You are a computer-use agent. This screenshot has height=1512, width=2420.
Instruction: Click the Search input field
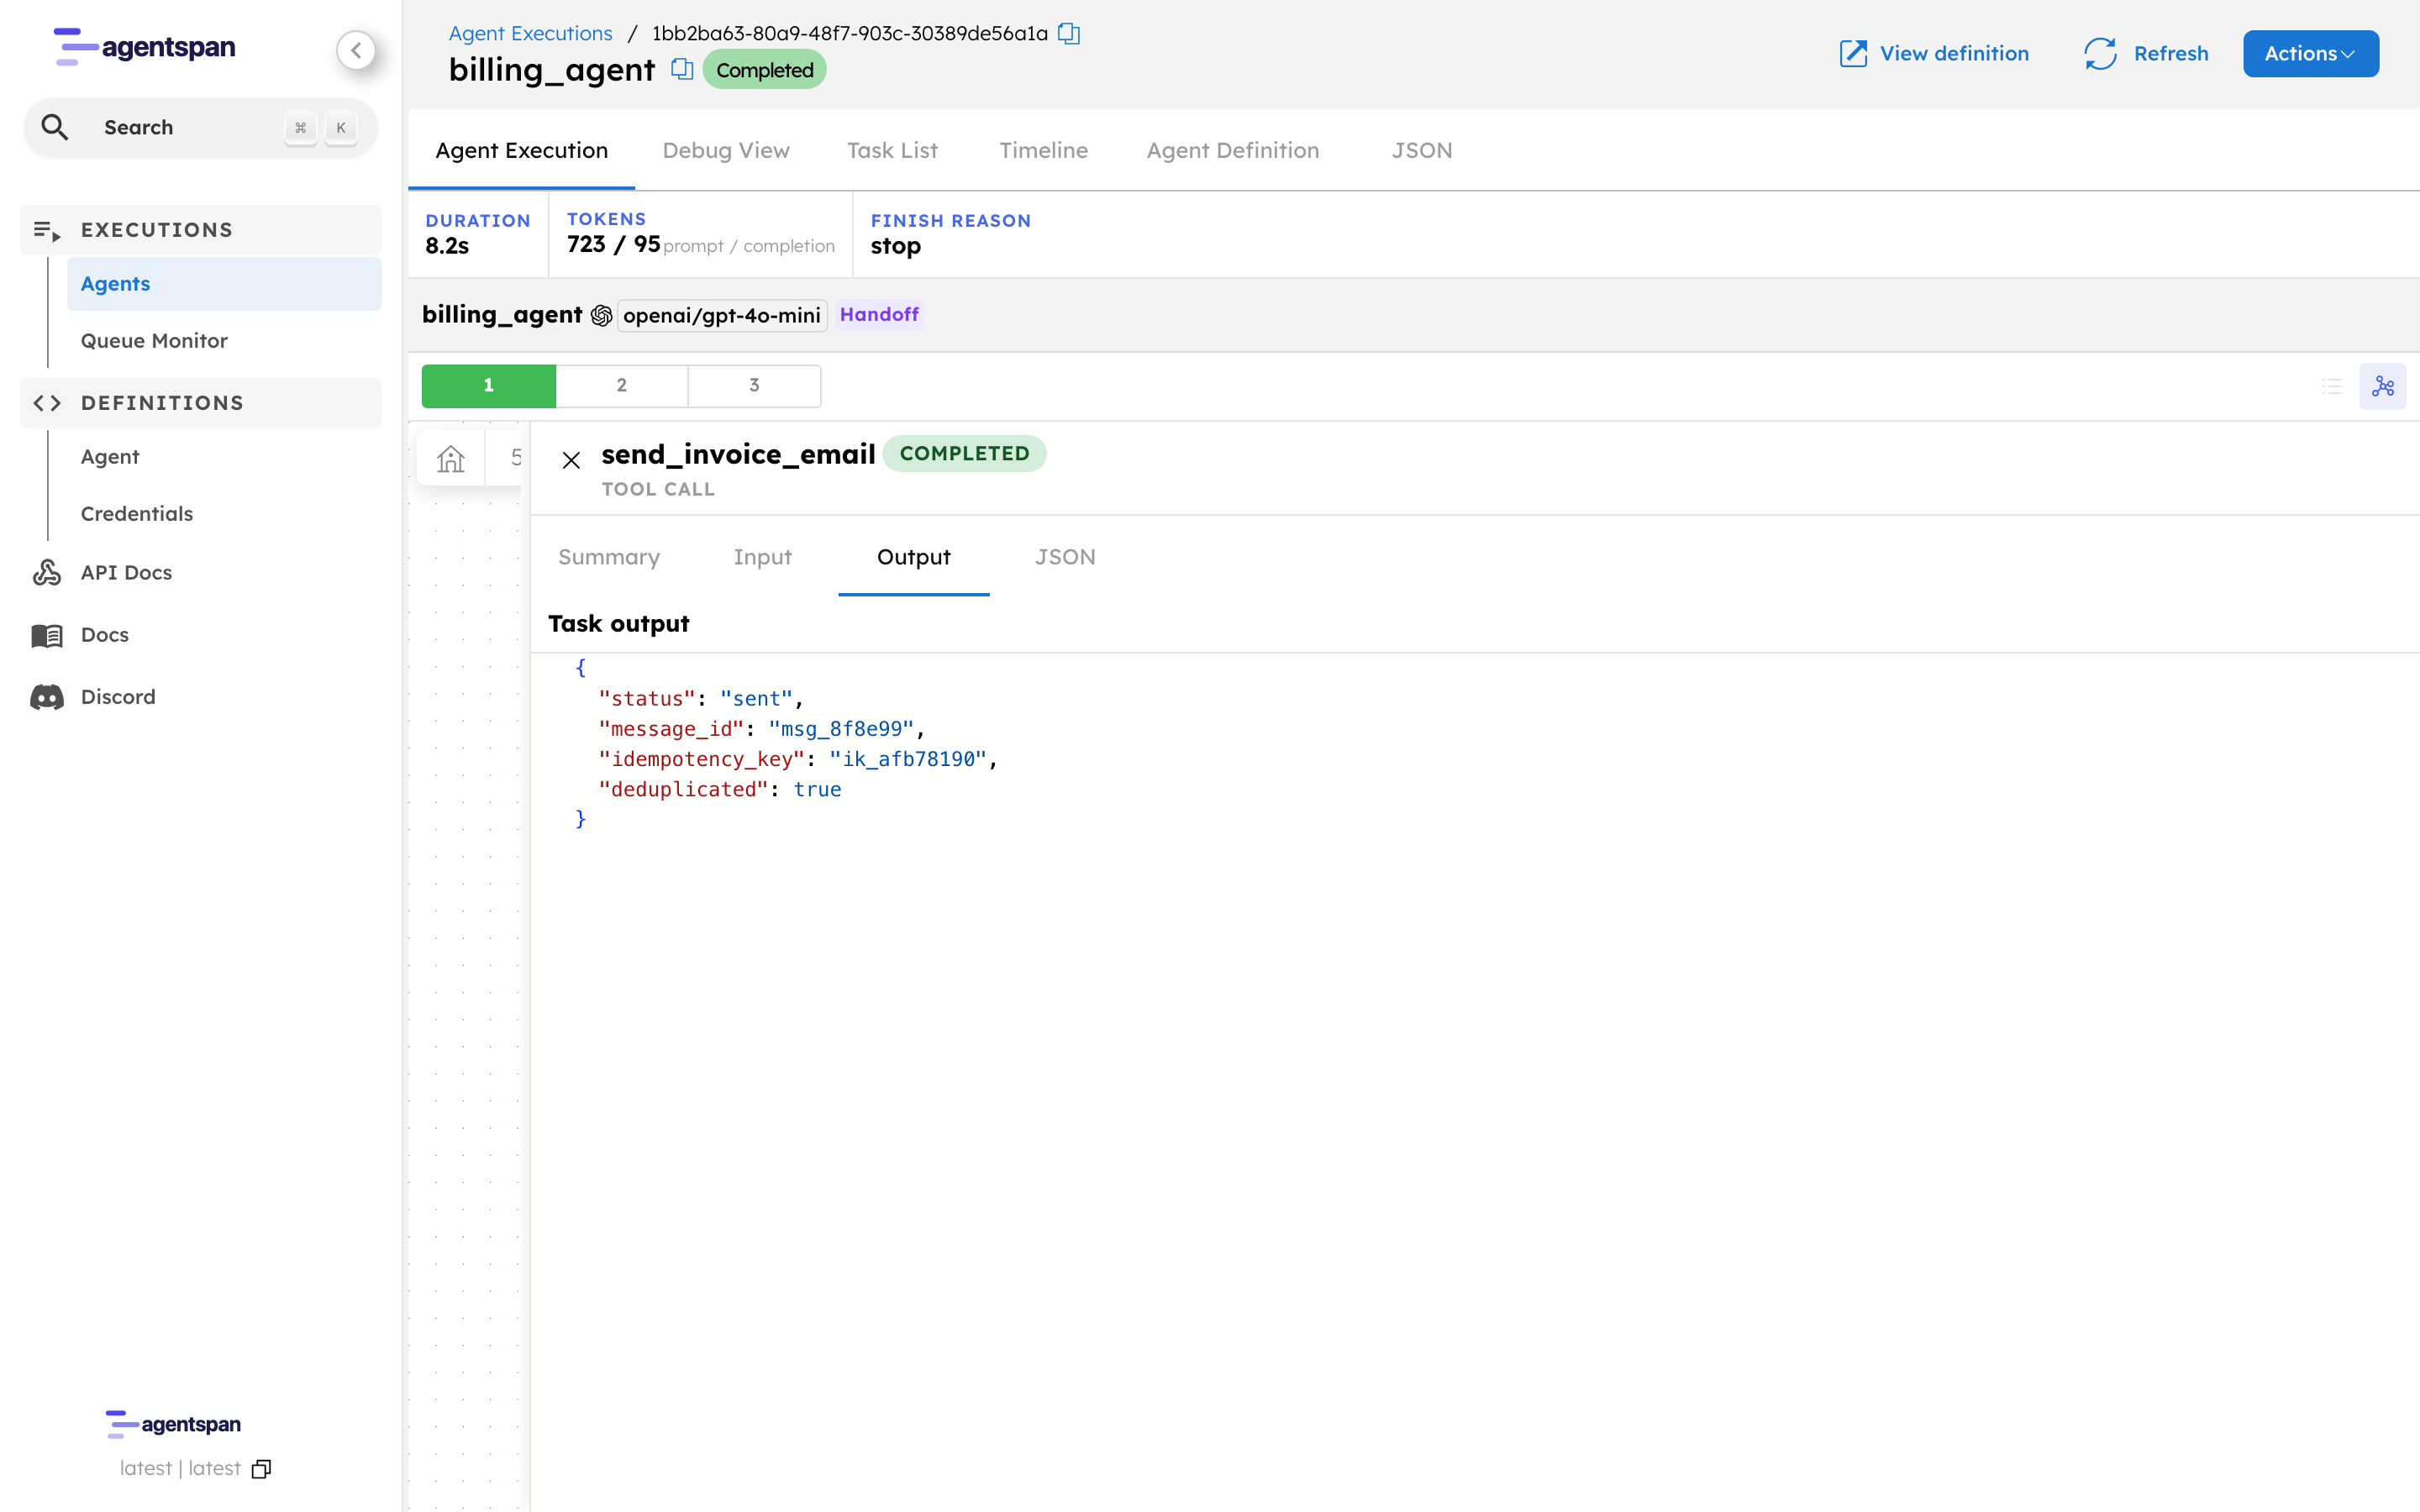[200, 127]
